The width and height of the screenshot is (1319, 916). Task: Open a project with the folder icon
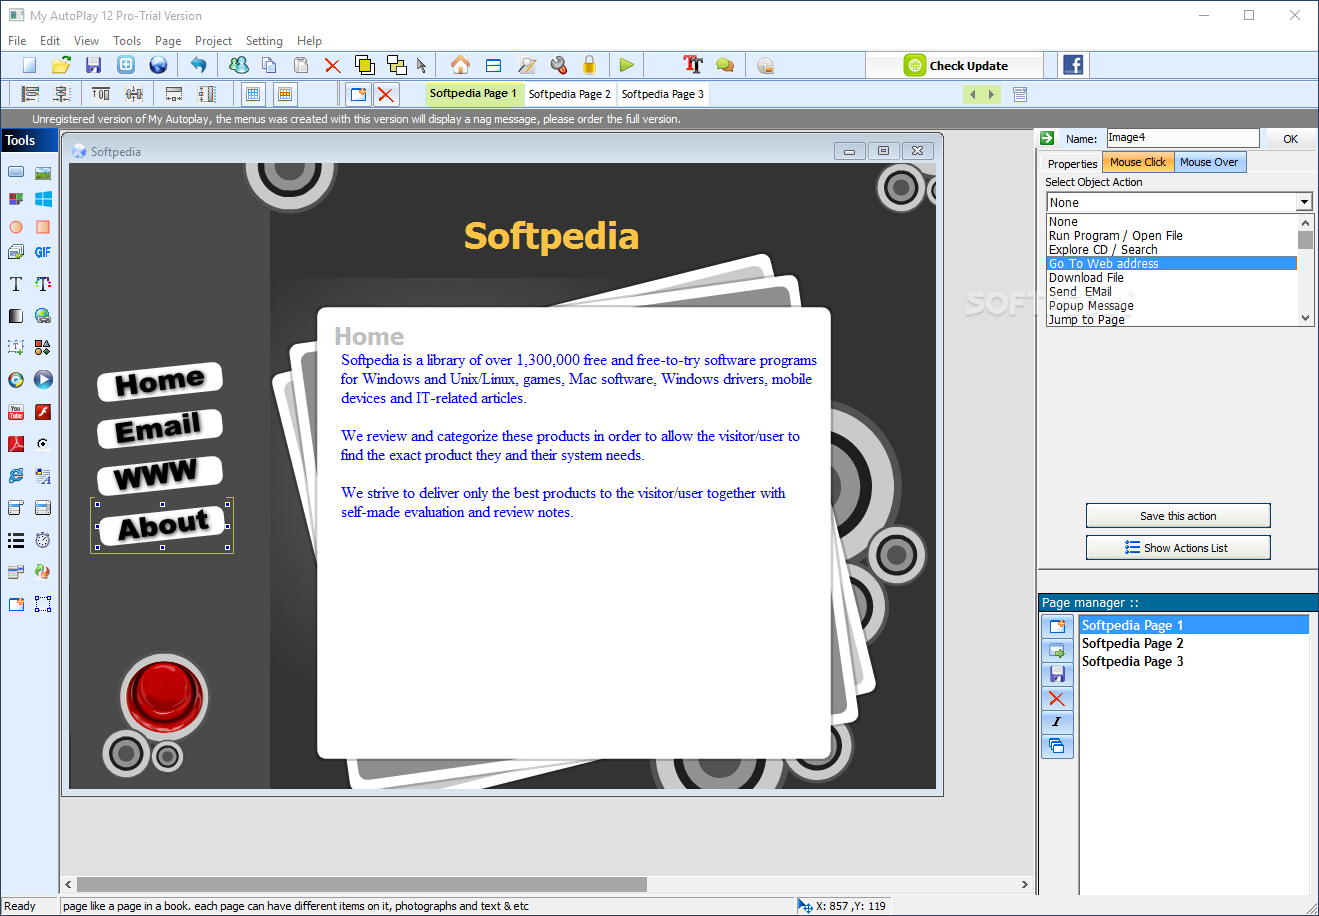61,65
